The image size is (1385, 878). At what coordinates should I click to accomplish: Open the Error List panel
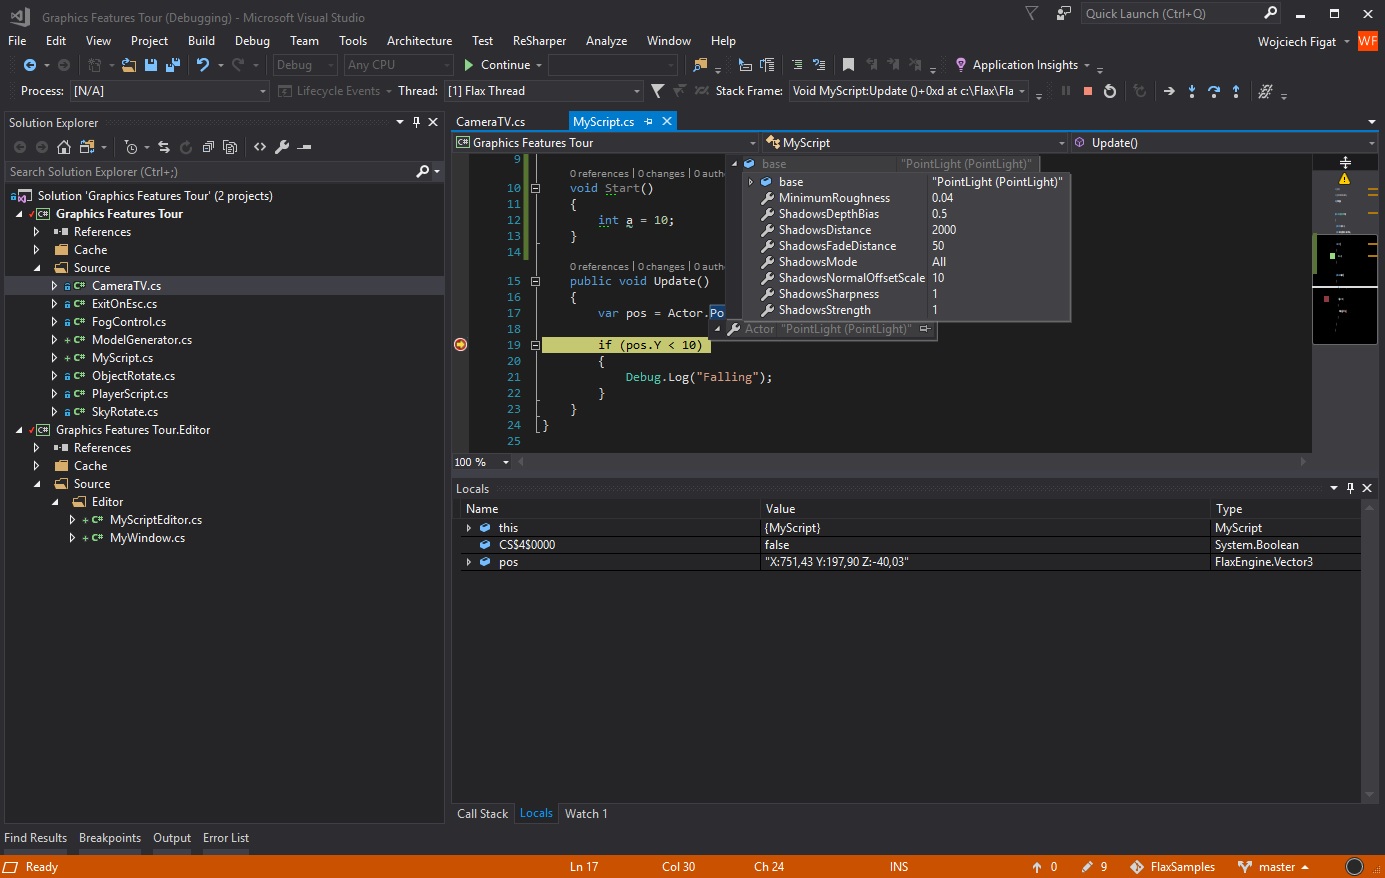[226, 838]
